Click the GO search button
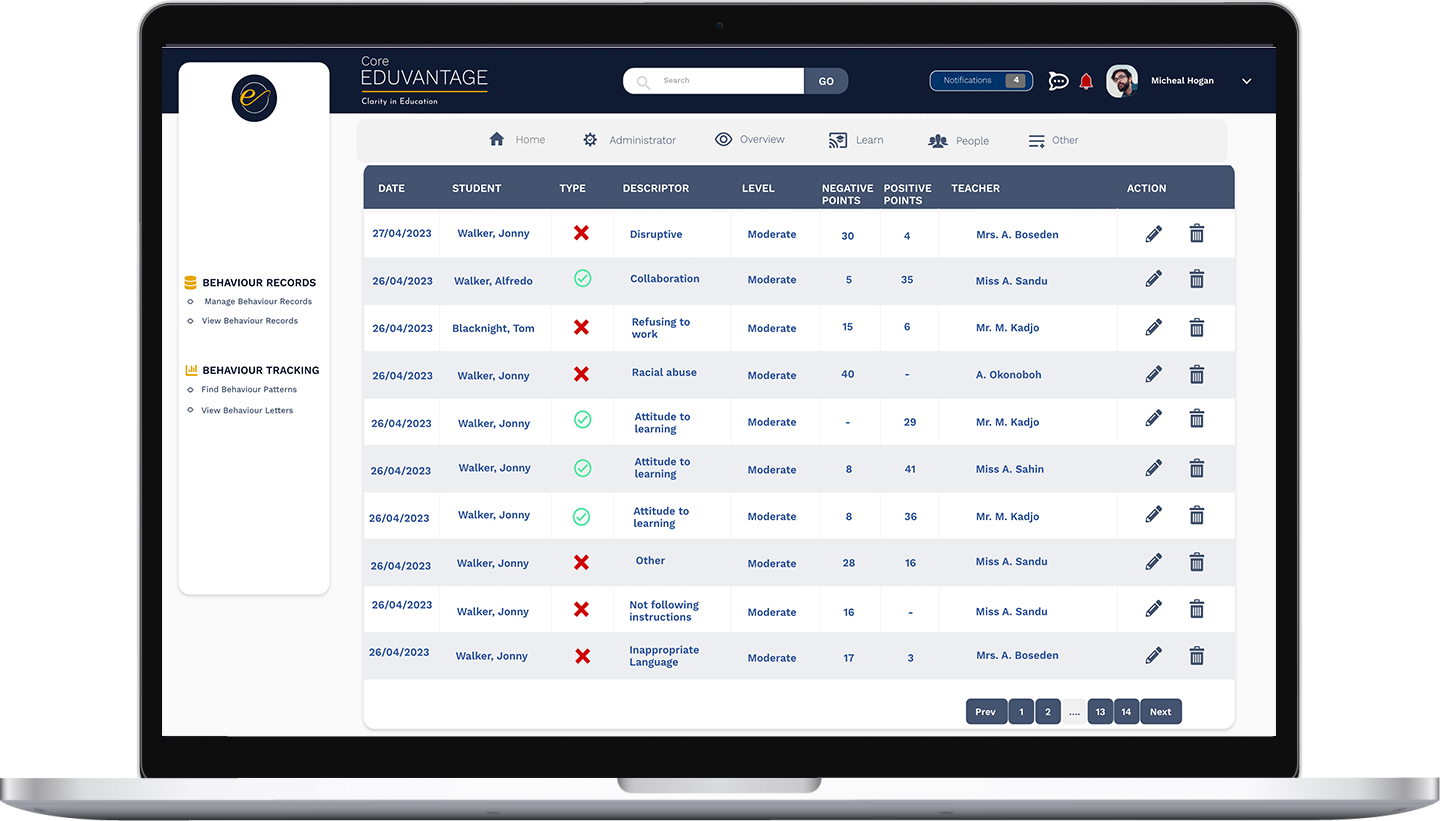This screenshot has height=821, width=1440. tap(826, 81)
